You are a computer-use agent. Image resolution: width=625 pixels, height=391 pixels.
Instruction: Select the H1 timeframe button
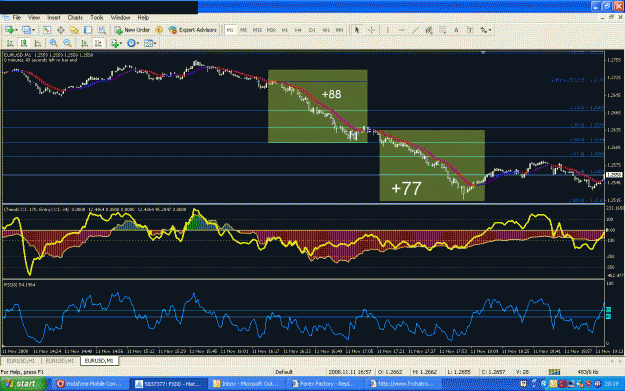(x=285, y=30)
